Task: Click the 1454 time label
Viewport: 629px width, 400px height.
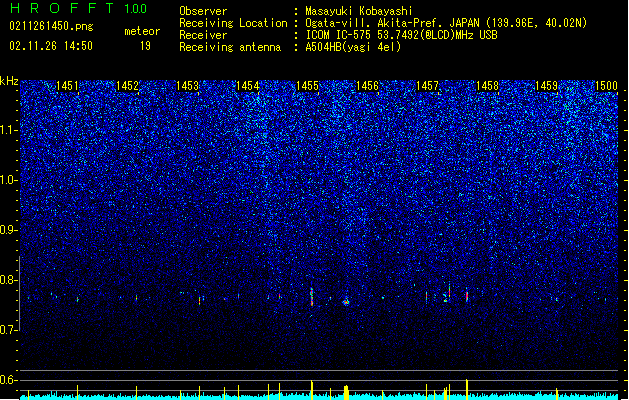Action: click(x=248, y=86)
